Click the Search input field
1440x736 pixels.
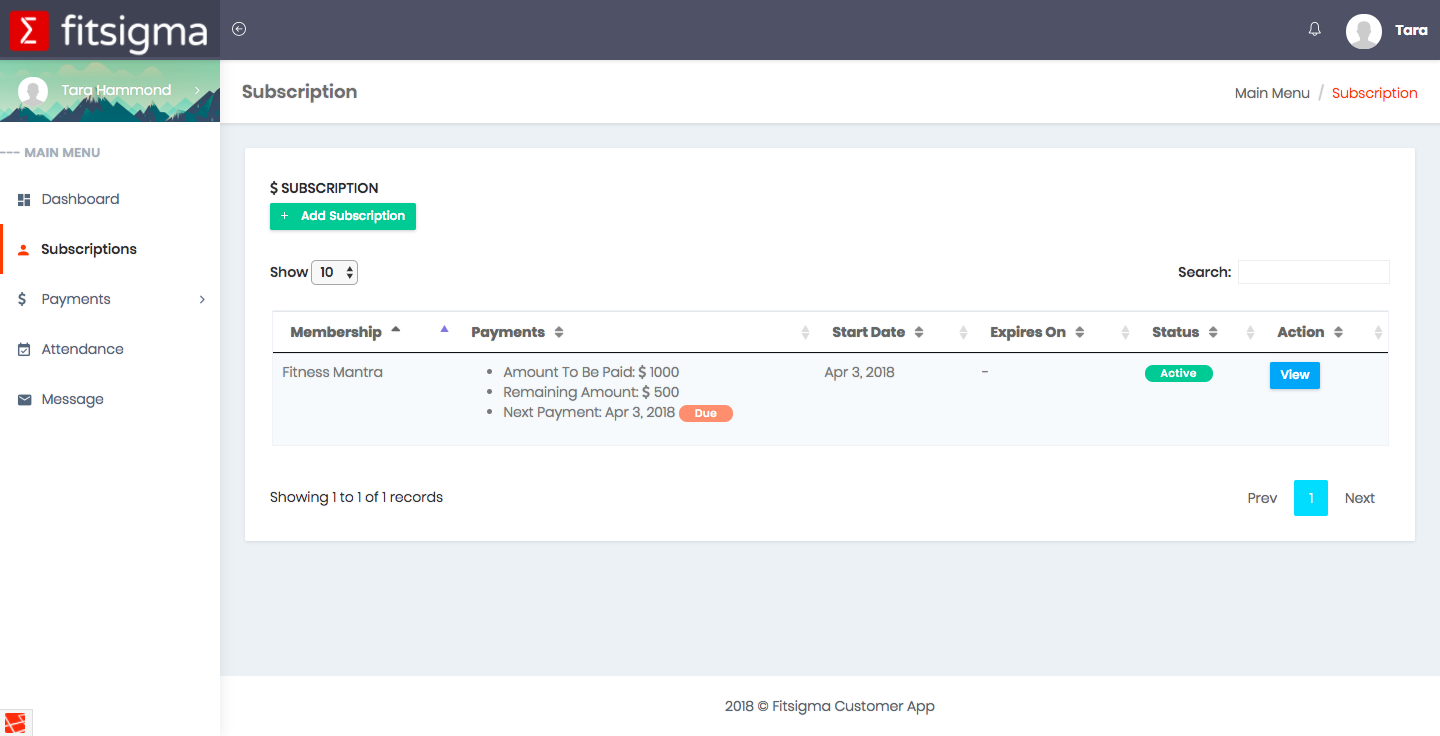coord(1313,272)
